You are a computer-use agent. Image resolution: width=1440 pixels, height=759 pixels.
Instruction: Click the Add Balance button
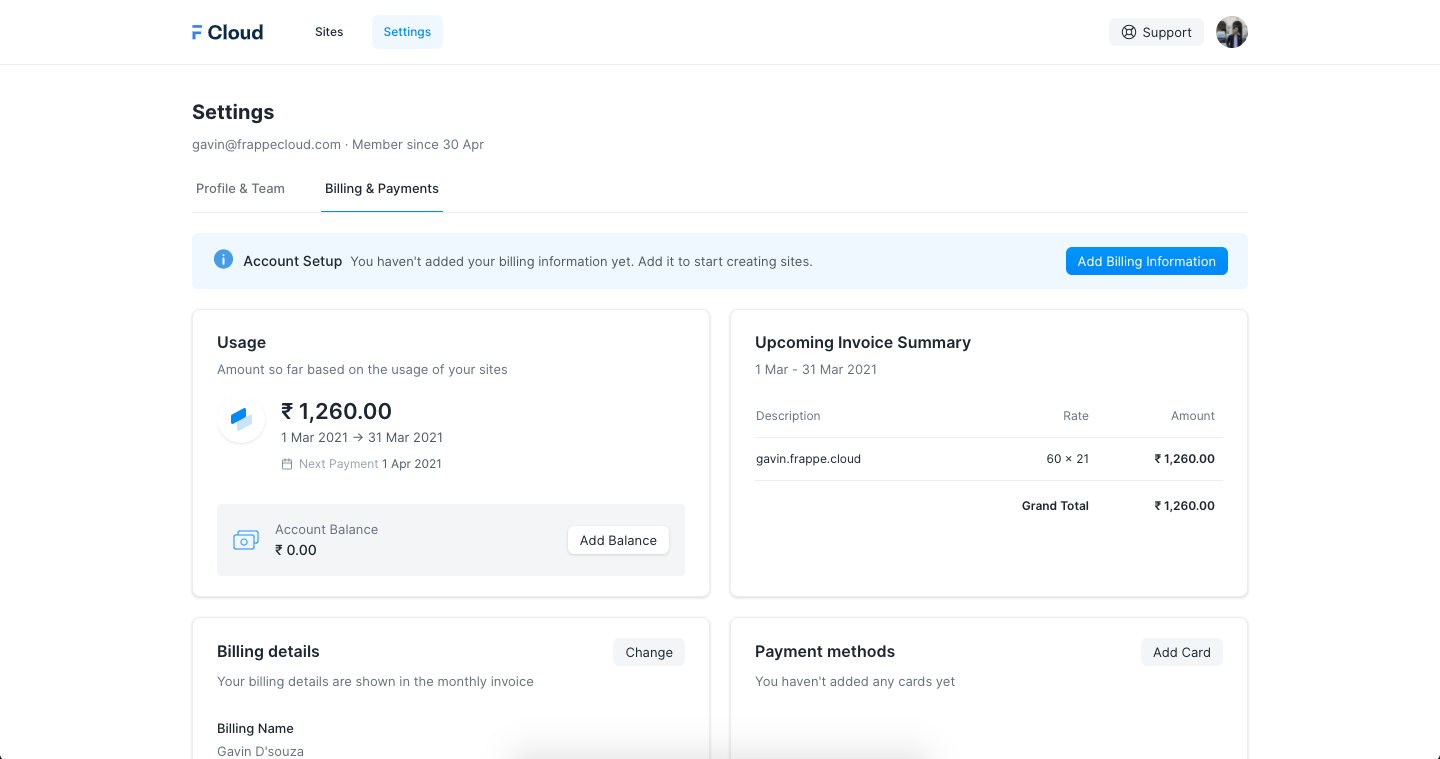618,540
